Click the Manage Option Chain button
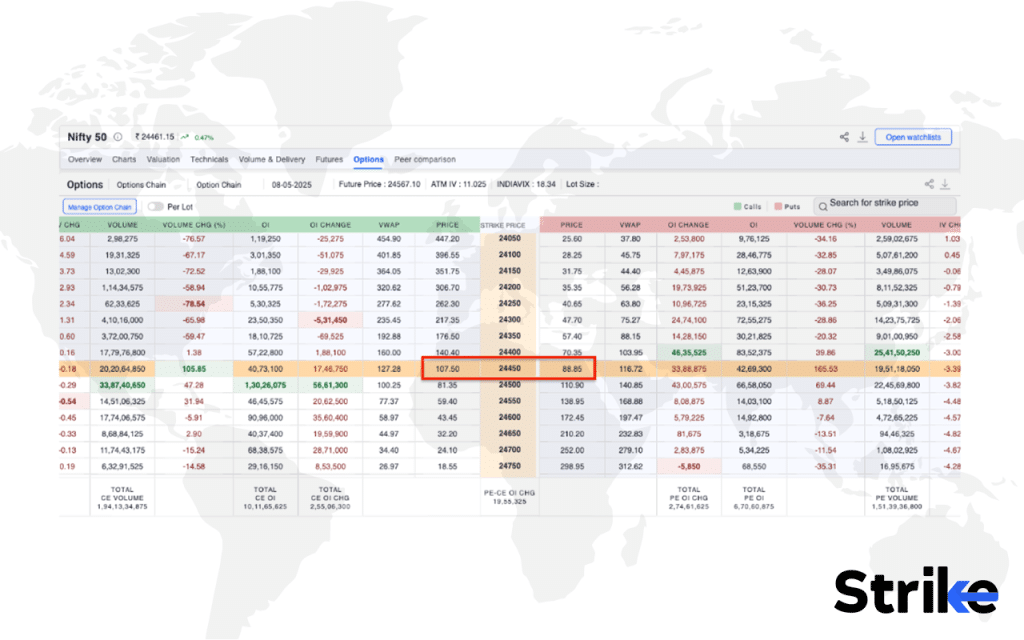Screen dimensions: 1024x640 99,207
